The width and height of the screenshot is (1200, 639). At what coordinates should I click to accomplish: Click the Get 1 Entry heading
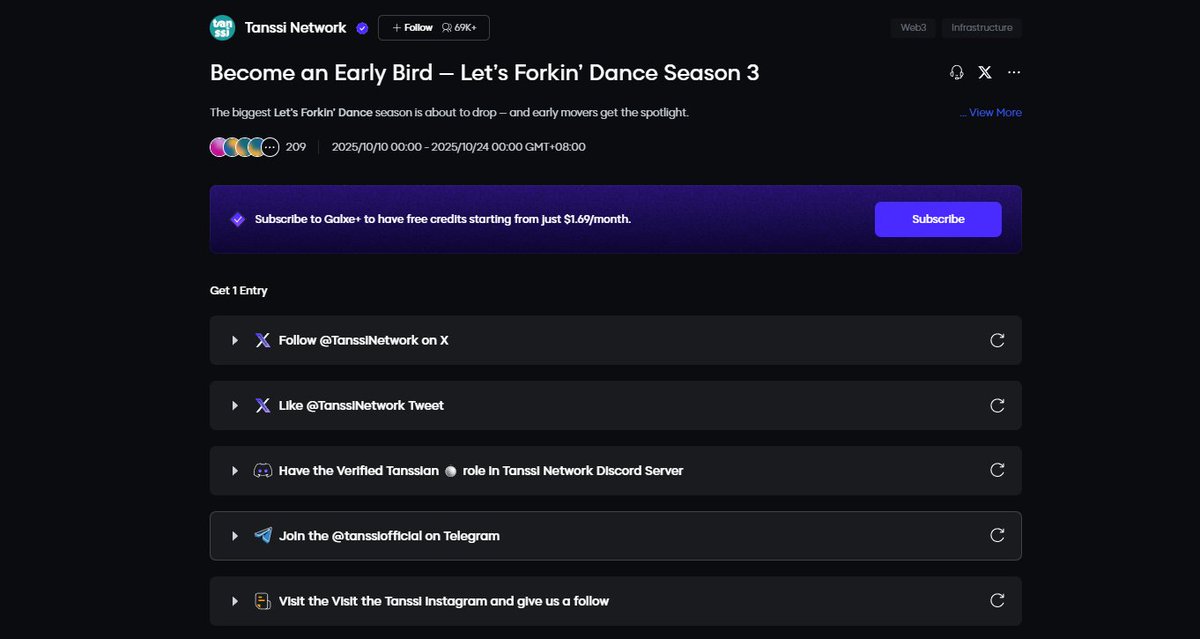click(239, 291)
